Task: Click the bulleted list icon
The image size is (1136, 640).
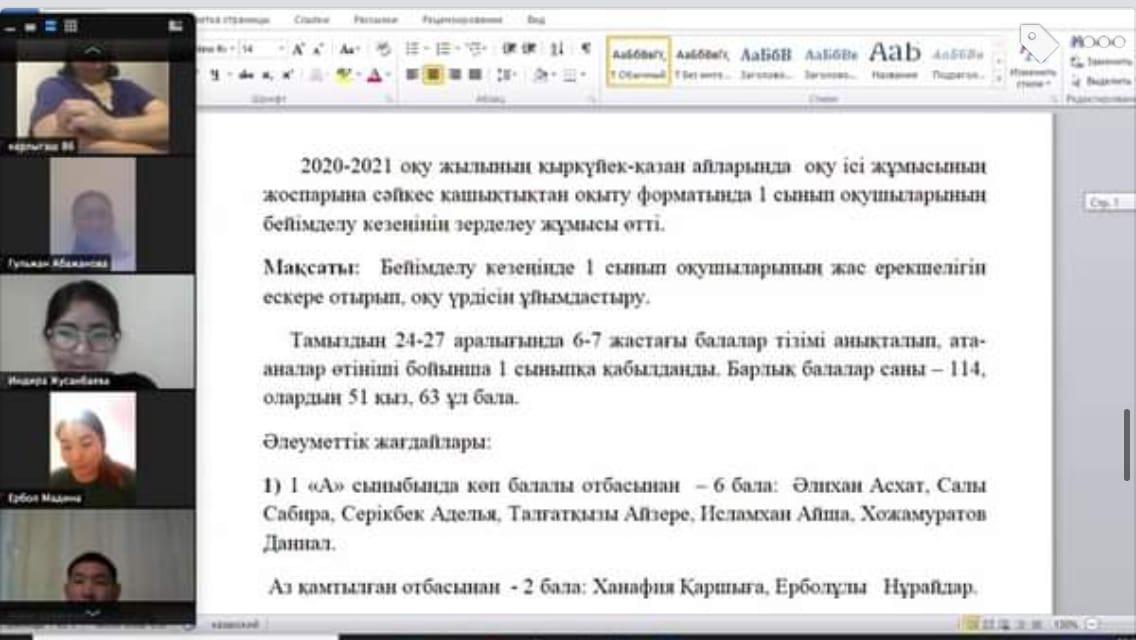Action: [x=412, y=48]
